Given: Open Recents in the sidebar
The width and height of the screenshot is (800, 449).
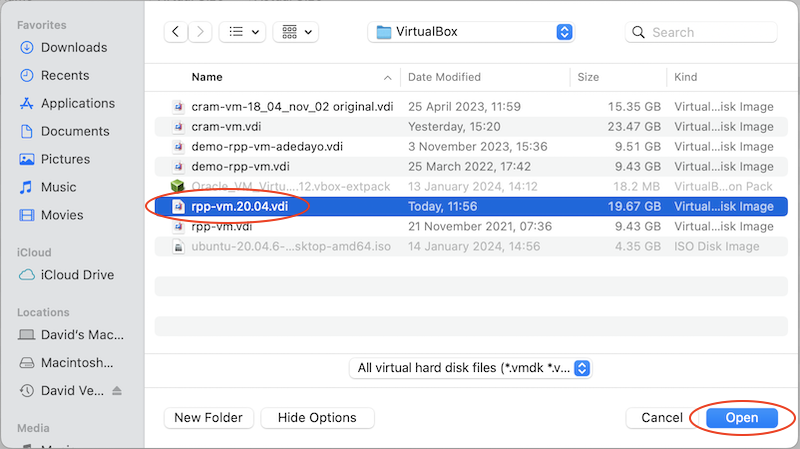Looking at the screenshot, I should [x=65, y=76].
